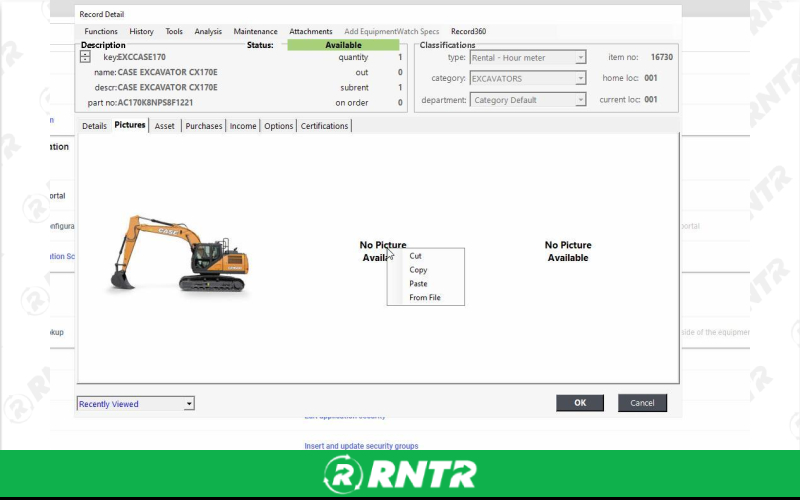800x500 pixels.
Task: Open the Certifications tab
Action: (x=324, y=126)
